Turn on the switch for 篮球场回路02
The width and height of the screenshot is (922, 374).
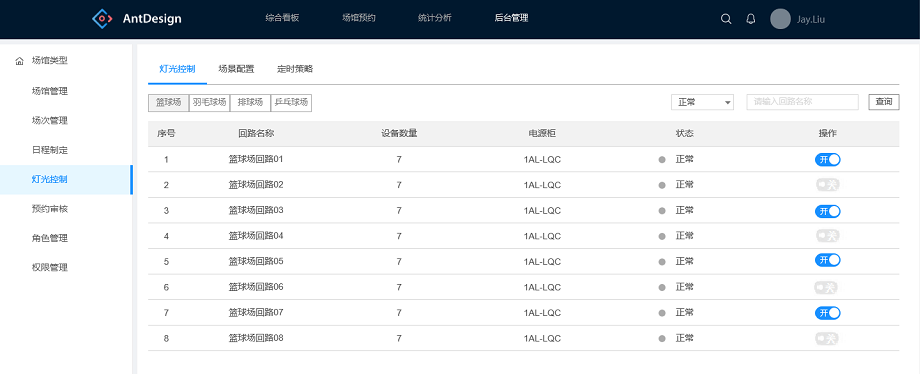click(827, 185)
